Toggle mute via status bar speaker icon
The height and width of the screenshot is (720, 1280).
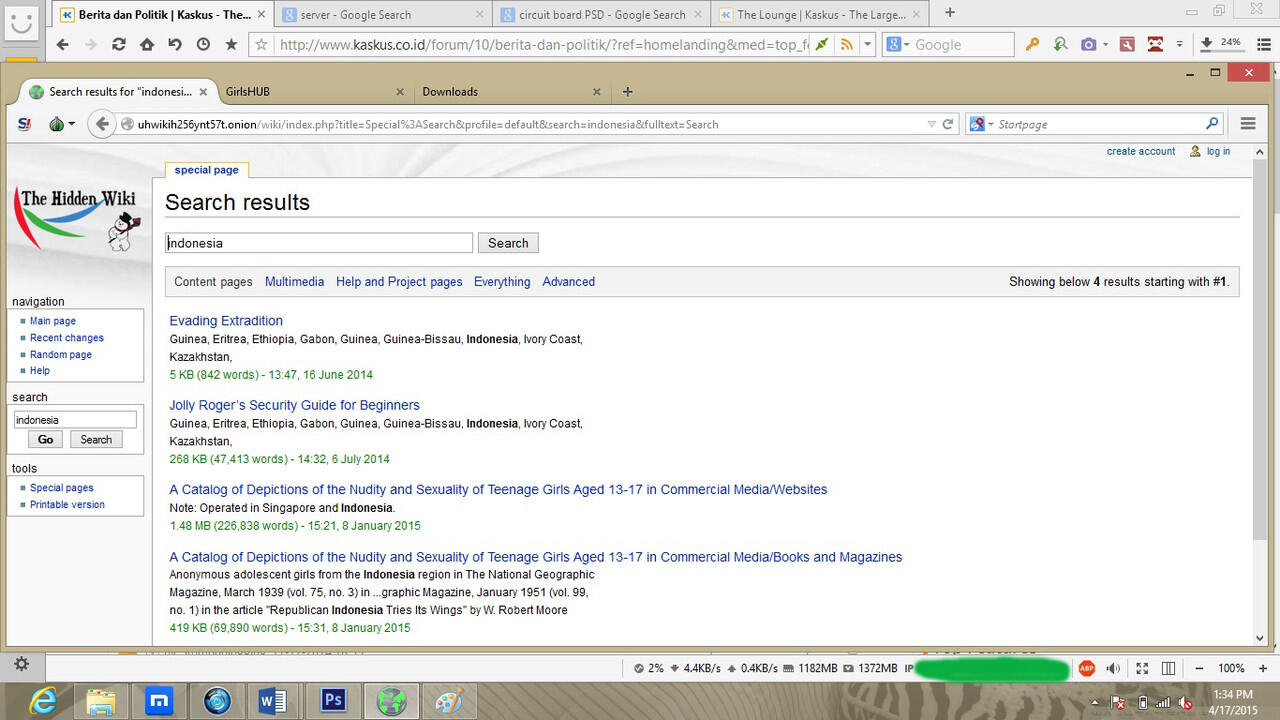tap(1113, 668)
